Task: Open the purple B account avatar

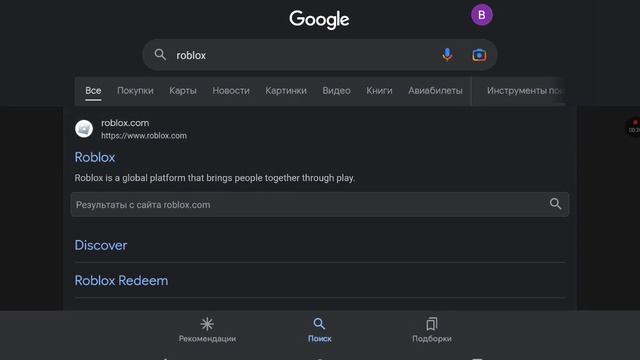Action: (x=482, y=15)
